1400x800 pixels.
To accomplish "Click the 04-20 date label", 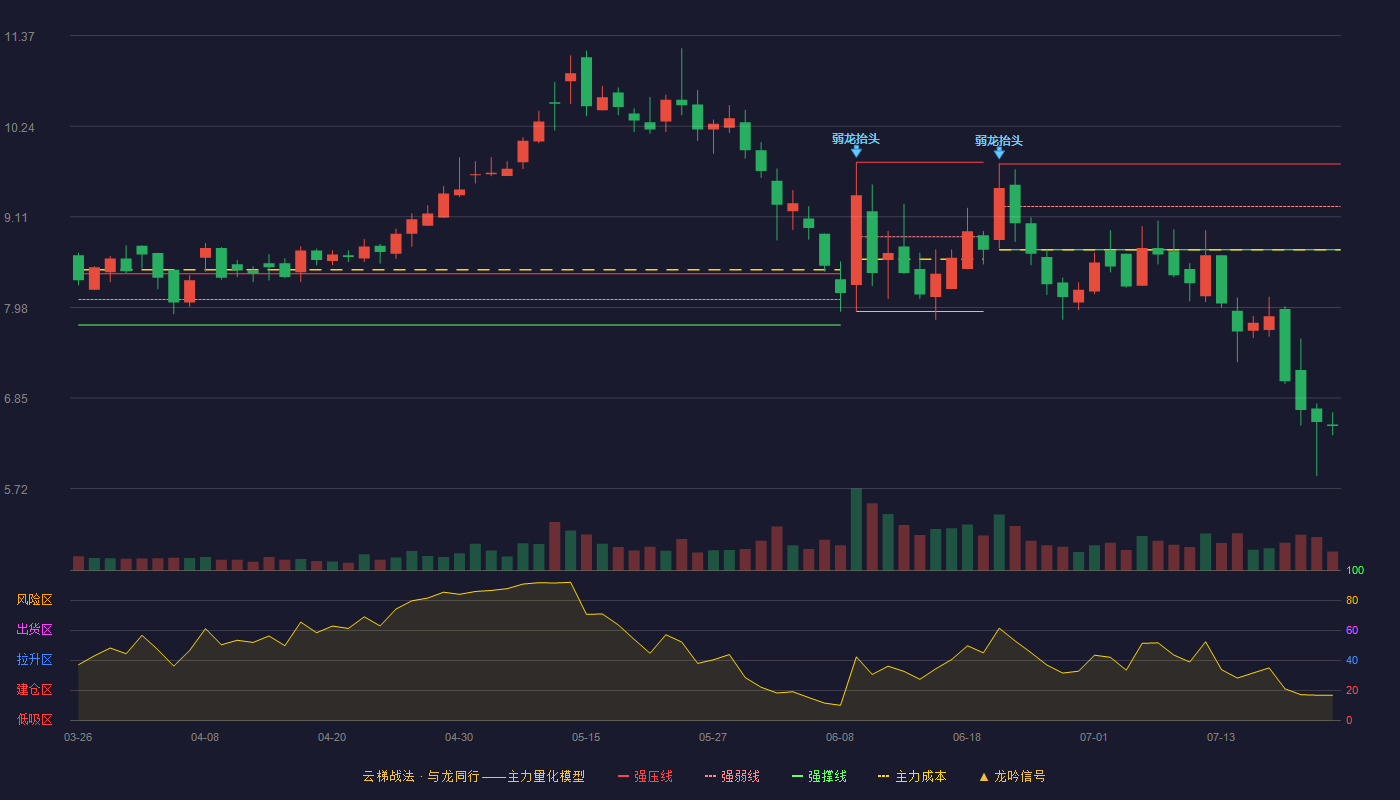I will coord(332,737).
